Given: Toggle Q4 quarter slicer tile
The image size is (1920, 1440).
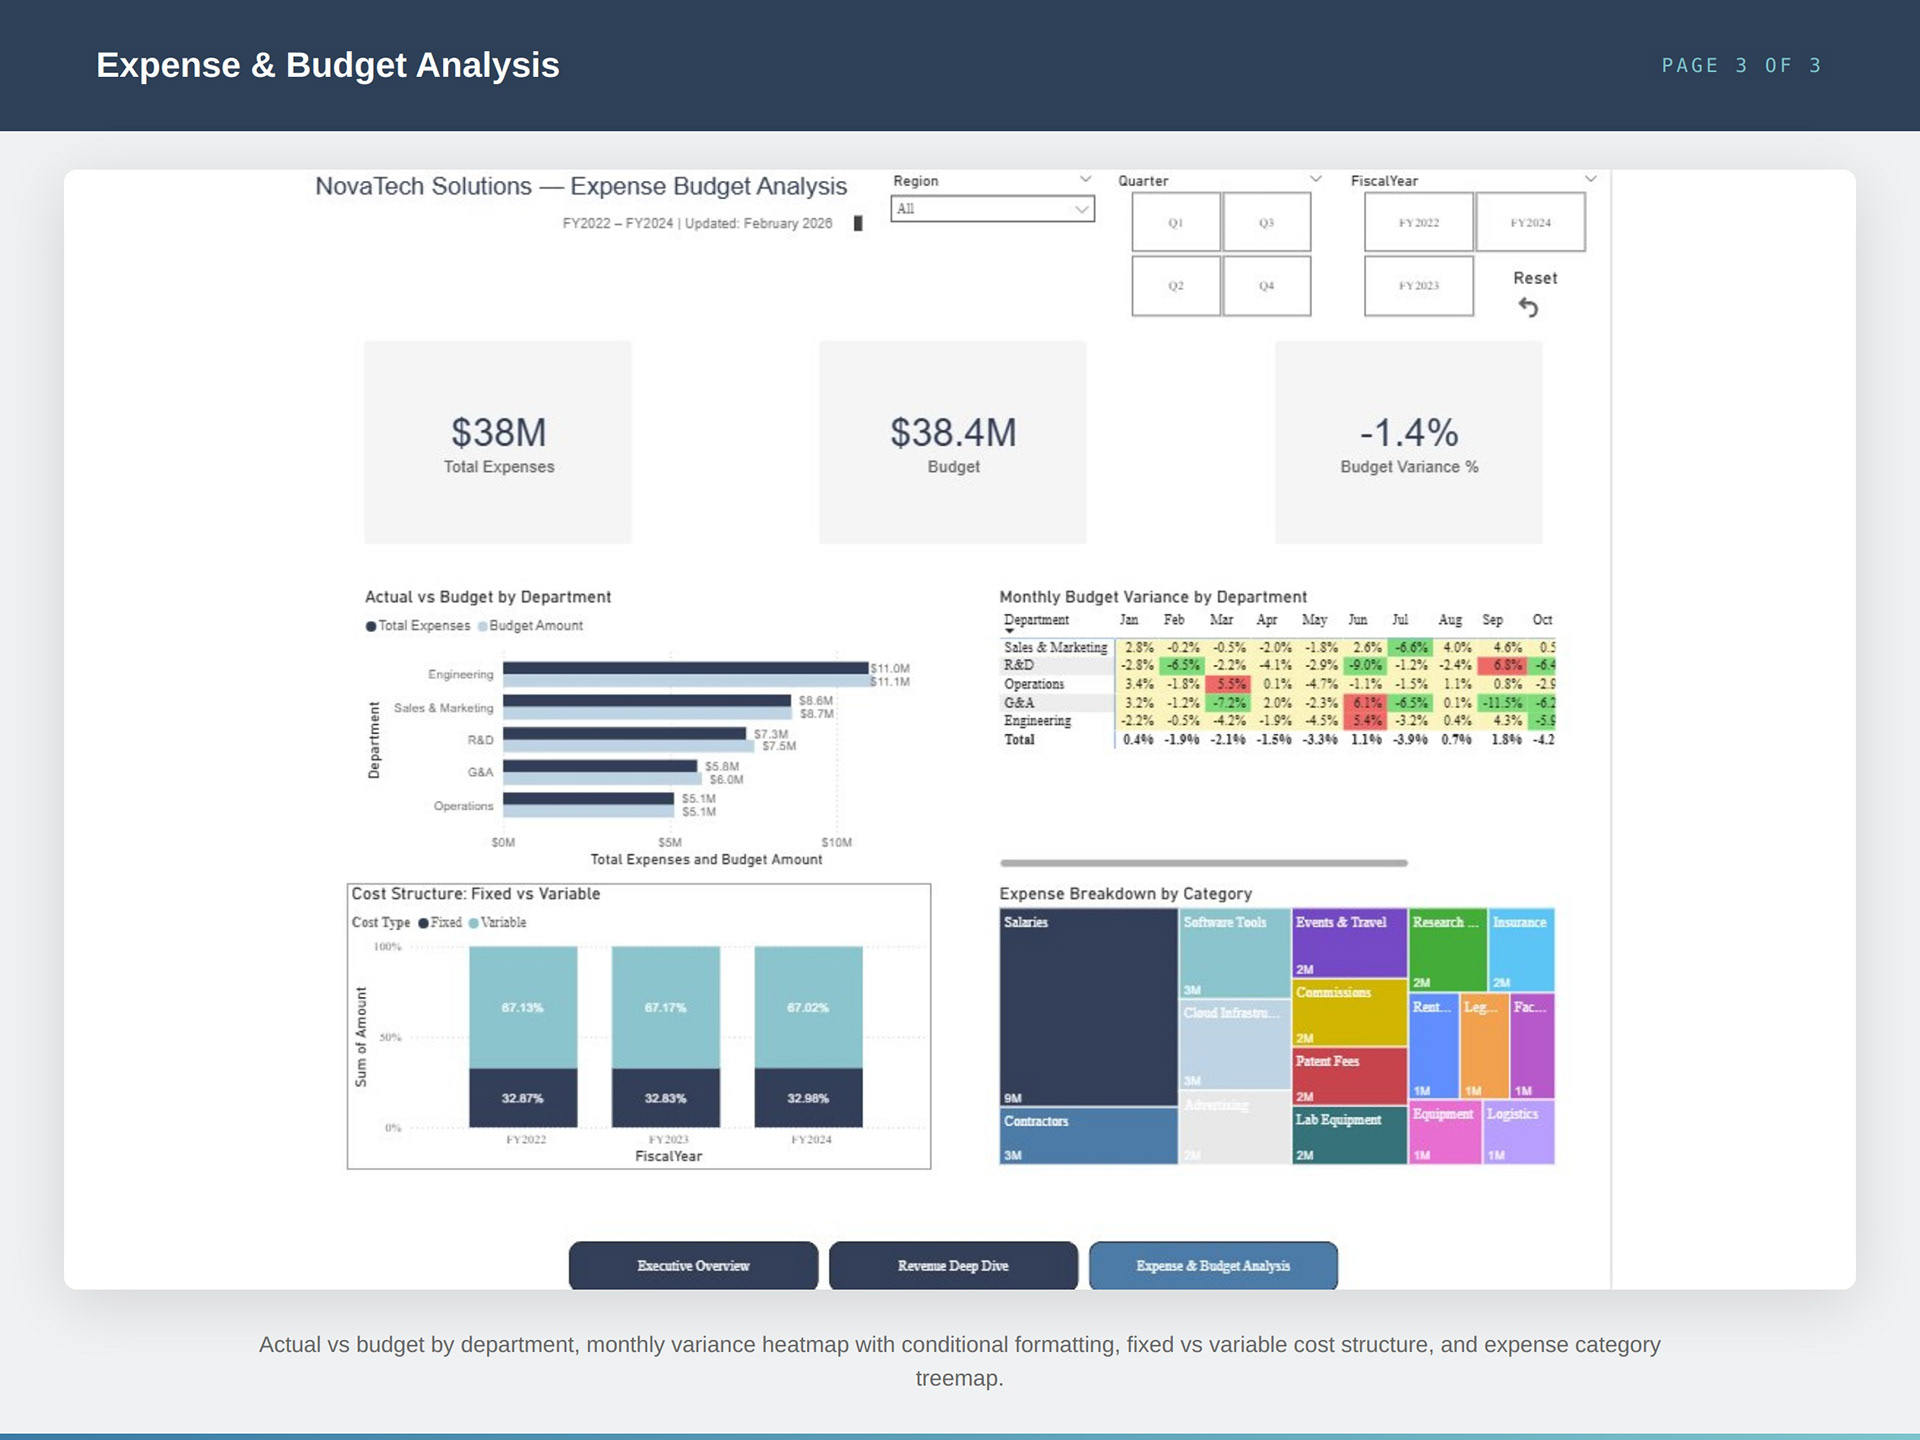Looking at the screenshot, I should coord(1266,286).
